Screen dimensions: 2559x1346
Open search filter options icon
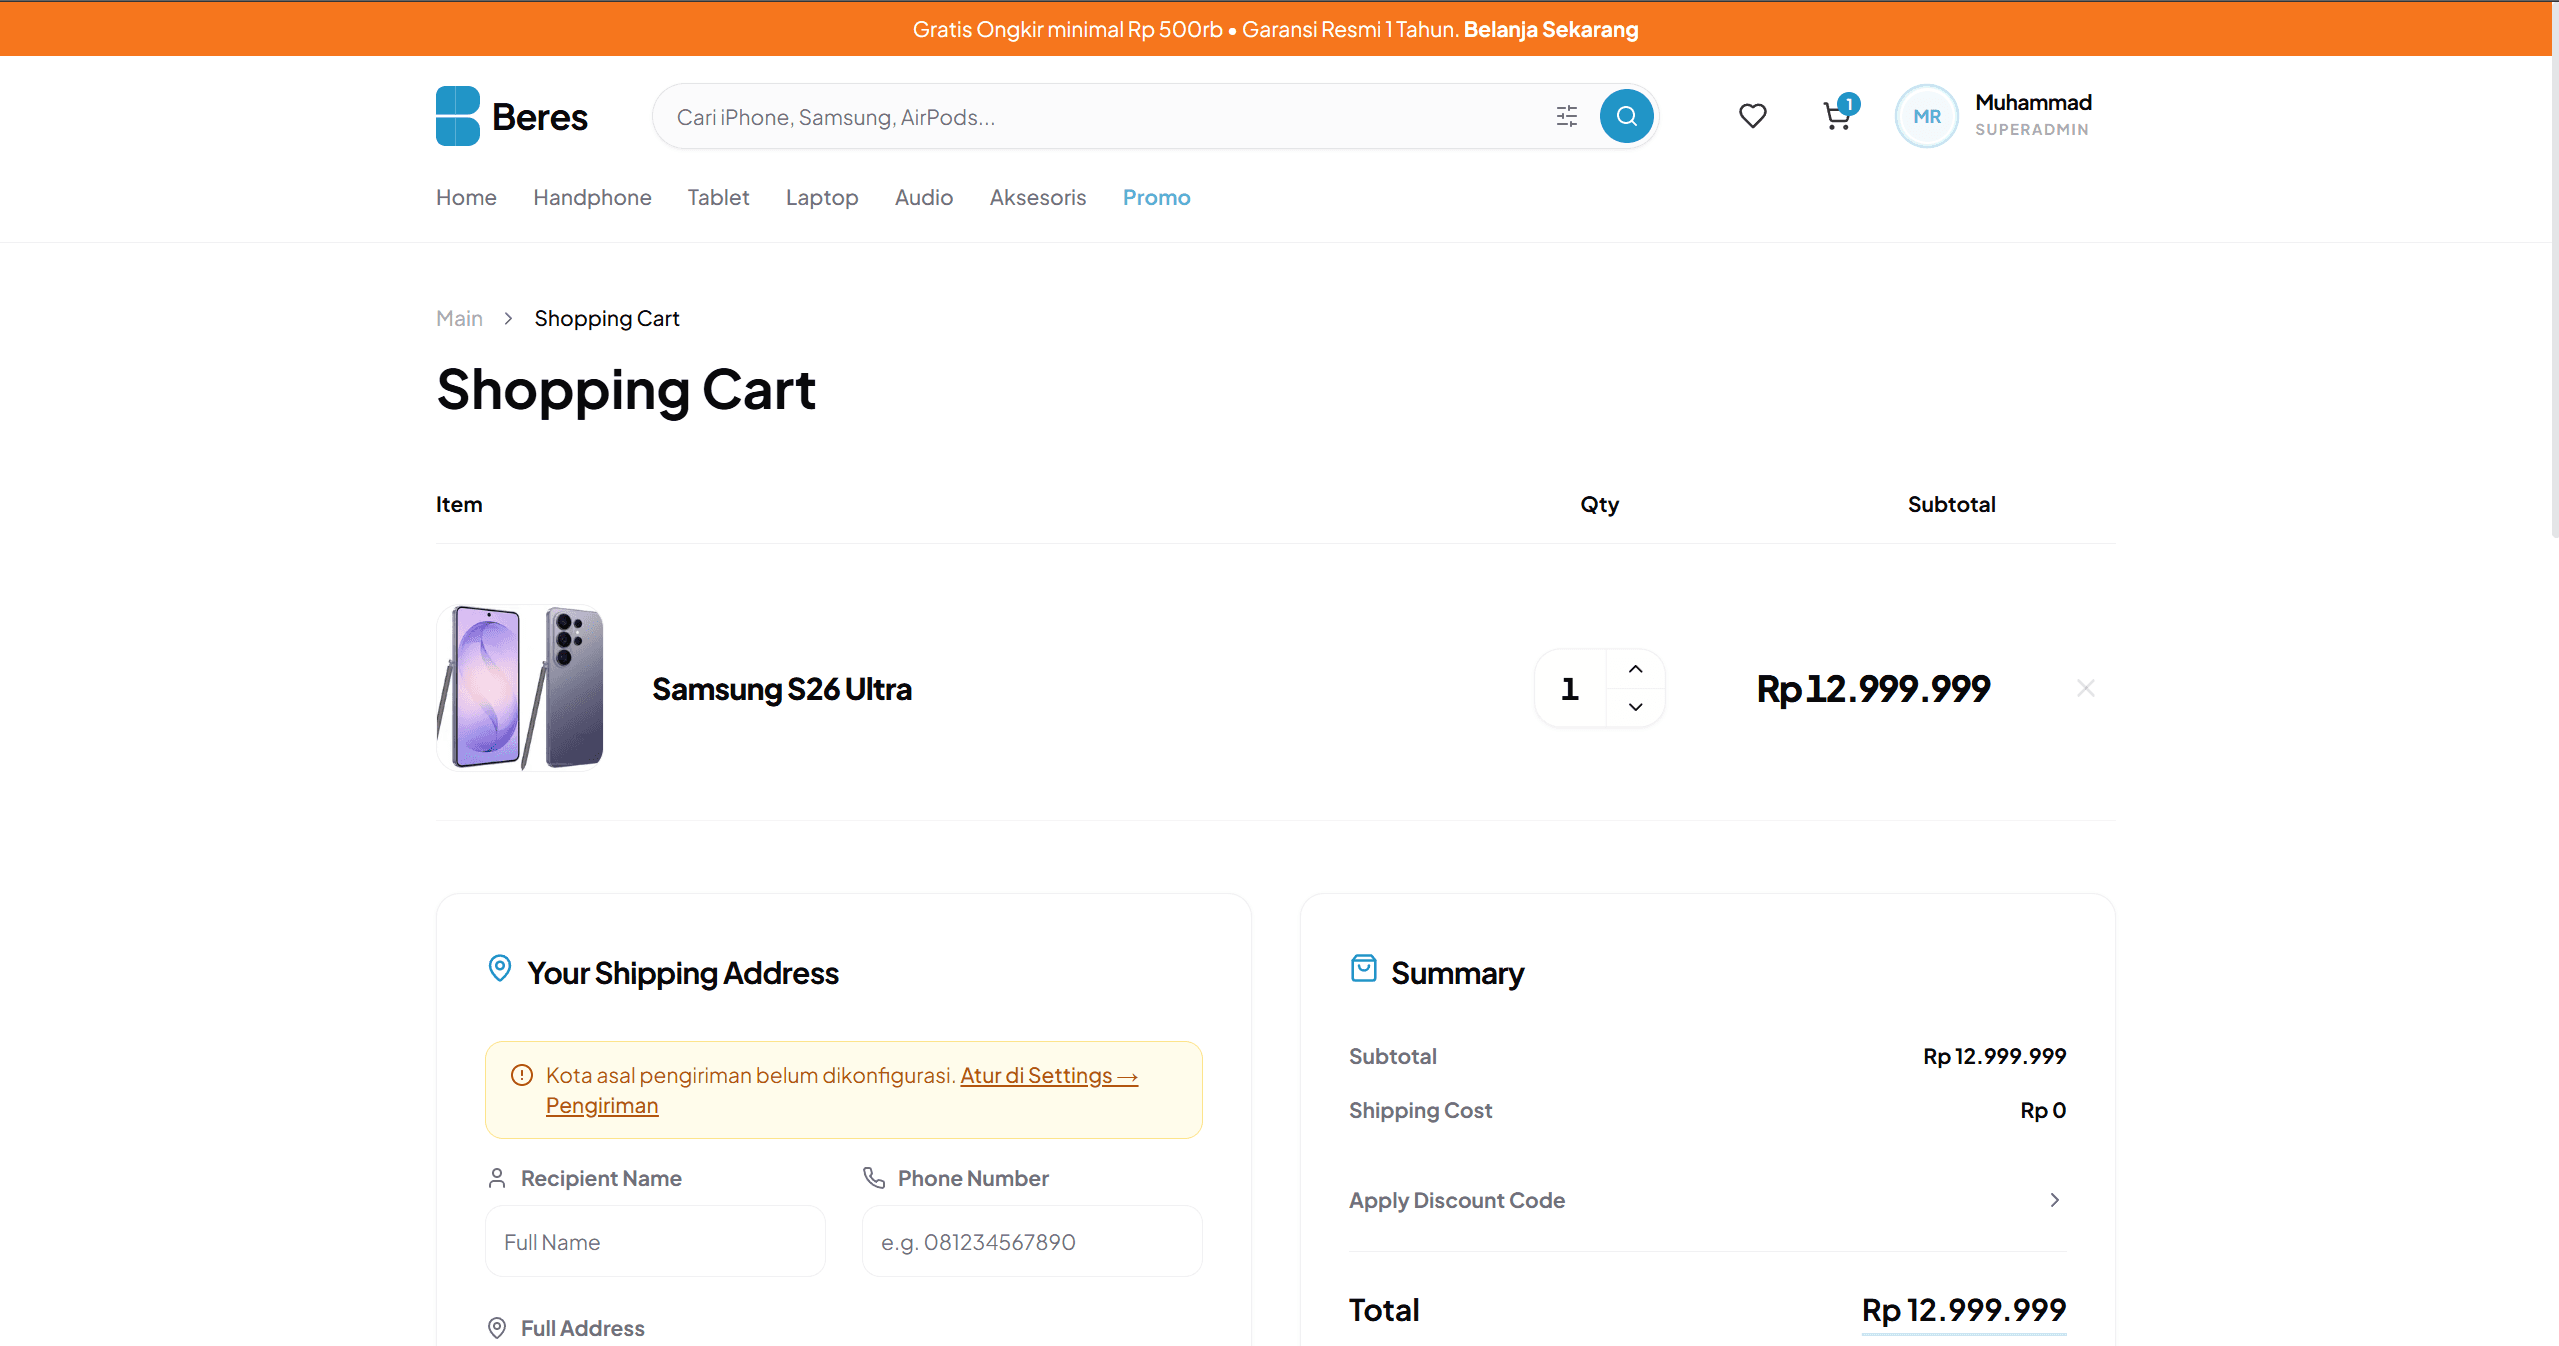[1566, 116]
